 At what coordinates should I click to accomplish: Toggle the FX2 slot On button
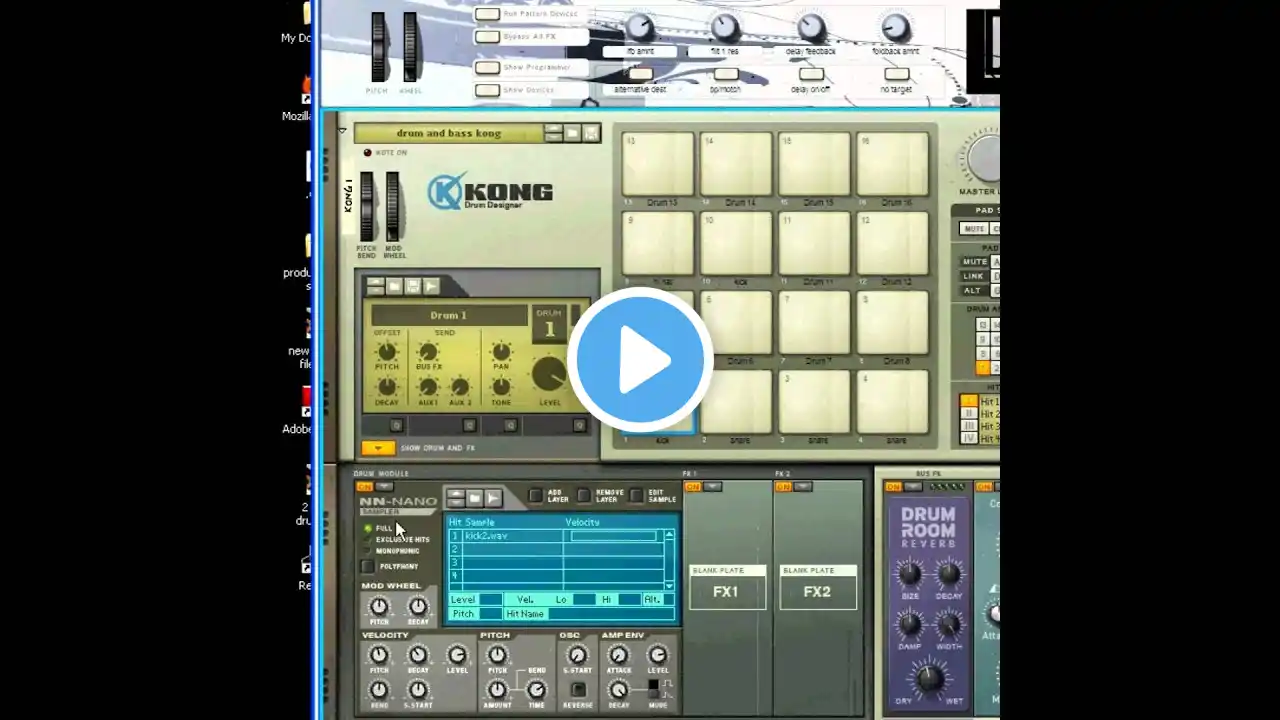tap(784, 487)
